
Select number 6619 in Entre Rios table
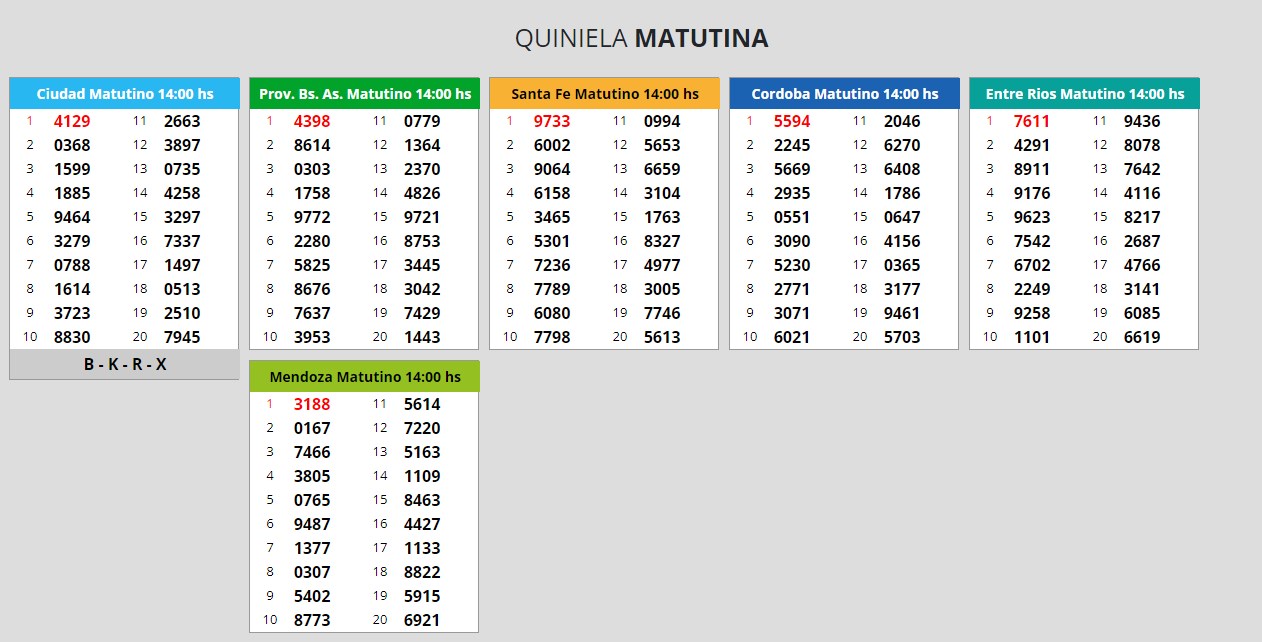point(1142,337)
